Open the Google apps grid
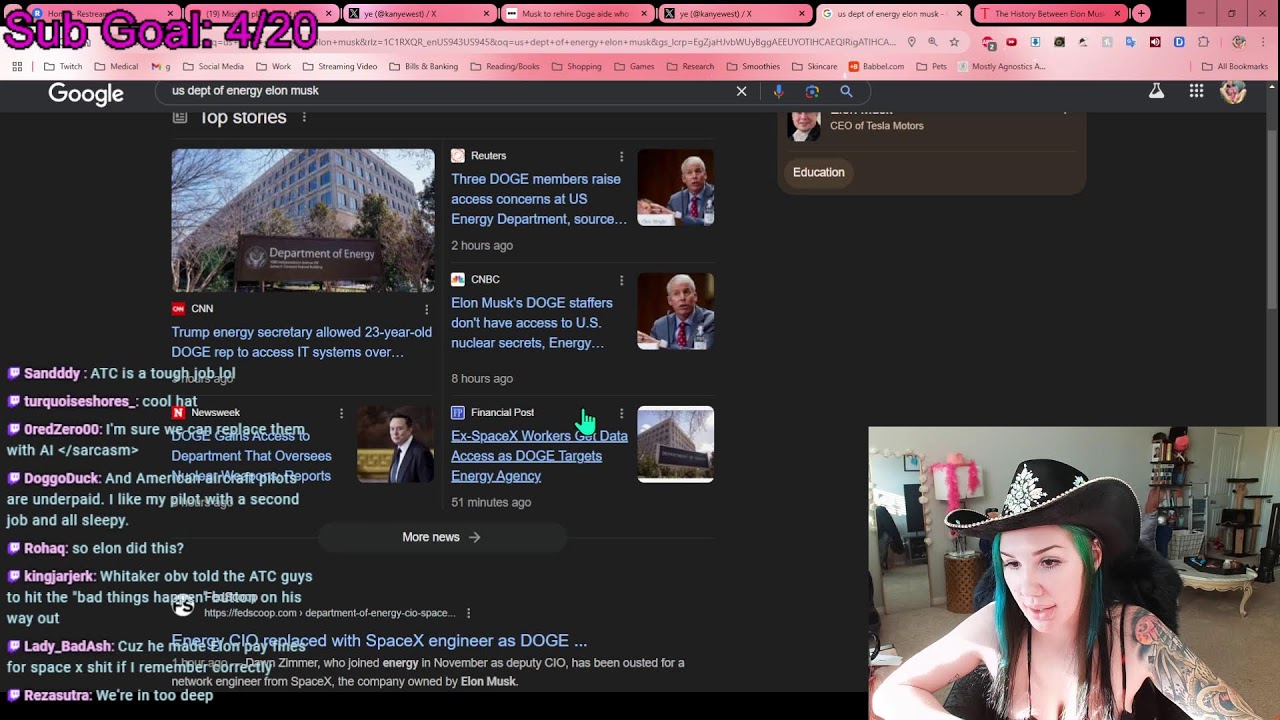This screenshot has height=720, width=1280. pos(1196,91)
